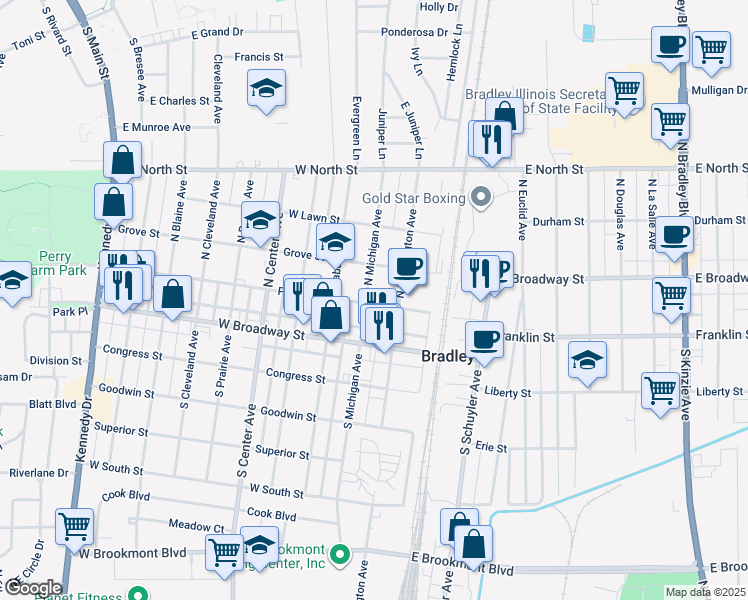Open the coffee cup marker at top right corner
Image resolution: width=748 pixels, height=600 pixels.
point(670,46)
